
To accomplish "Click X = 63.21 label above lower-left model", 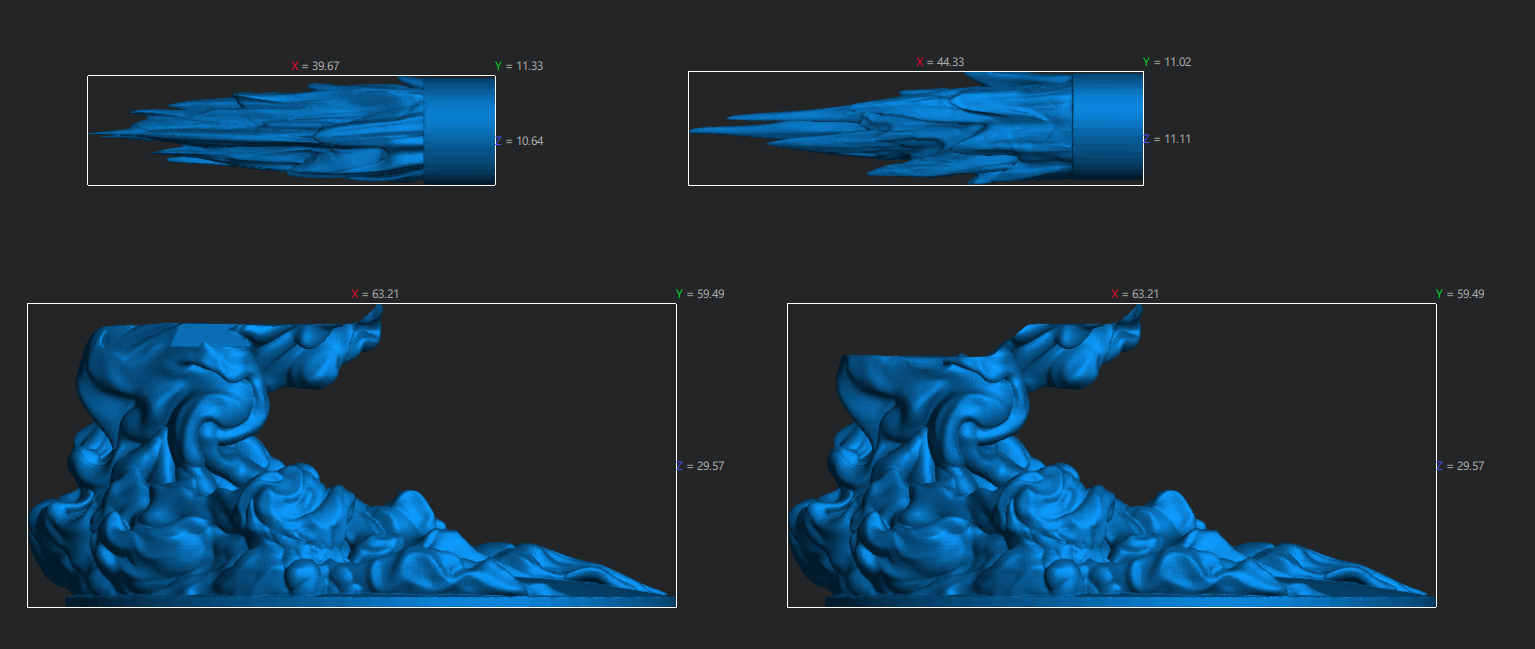I will pos(375,294).
